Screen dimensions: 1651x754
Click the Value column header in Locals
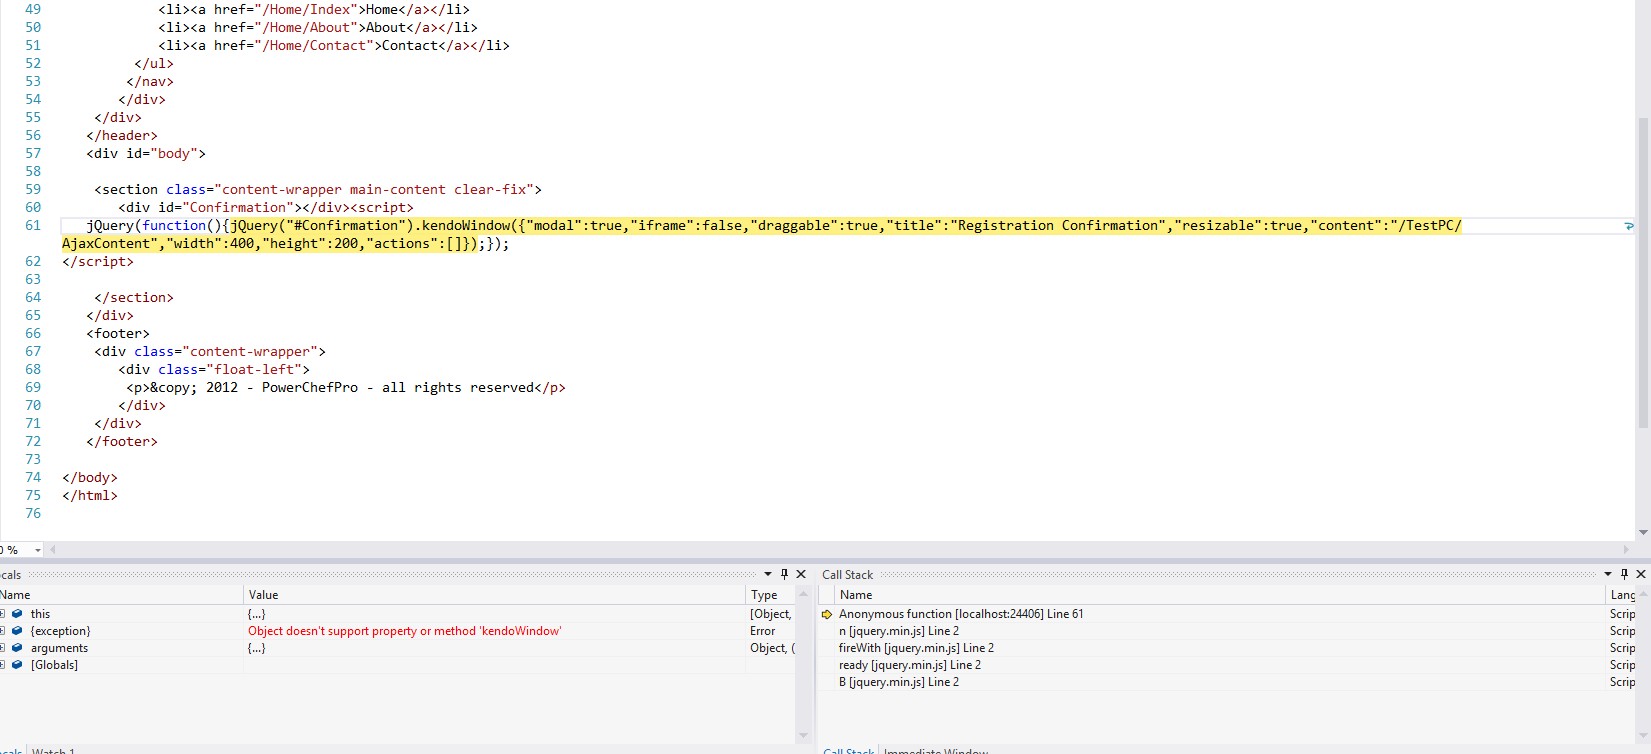pos(495,595)
